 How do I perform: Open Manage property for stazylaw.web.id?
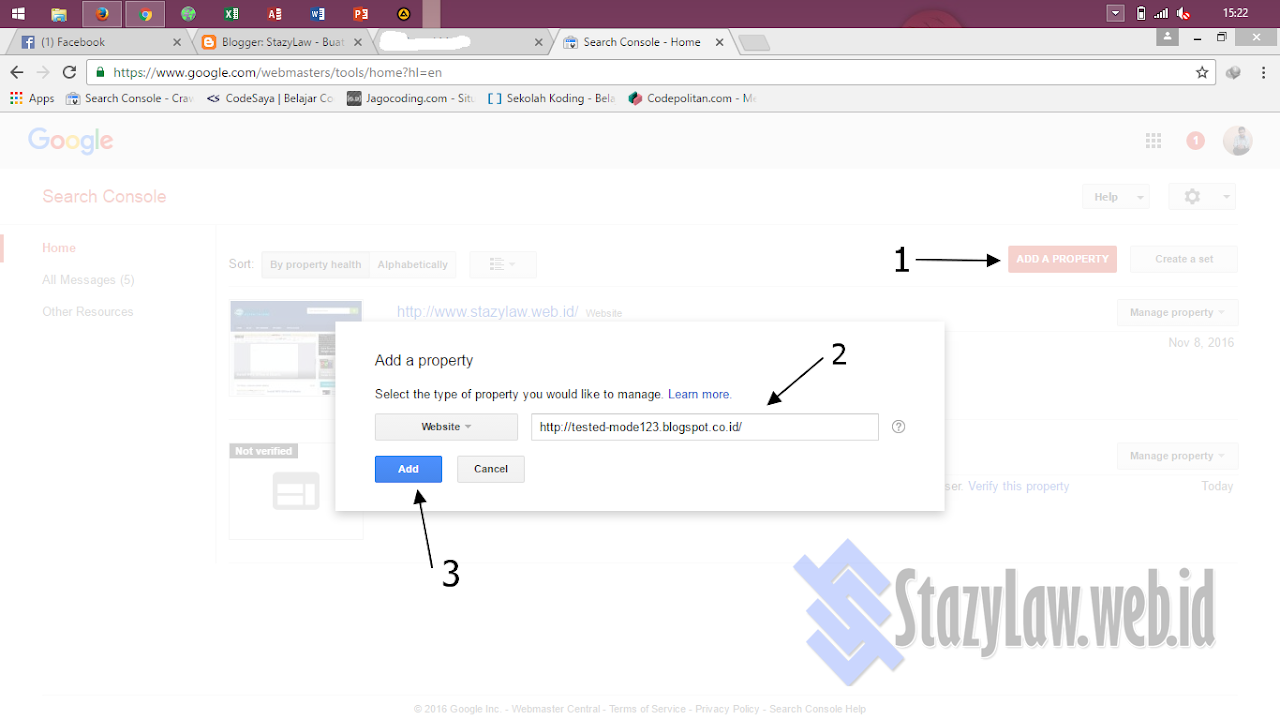[x=1177, y=313]
